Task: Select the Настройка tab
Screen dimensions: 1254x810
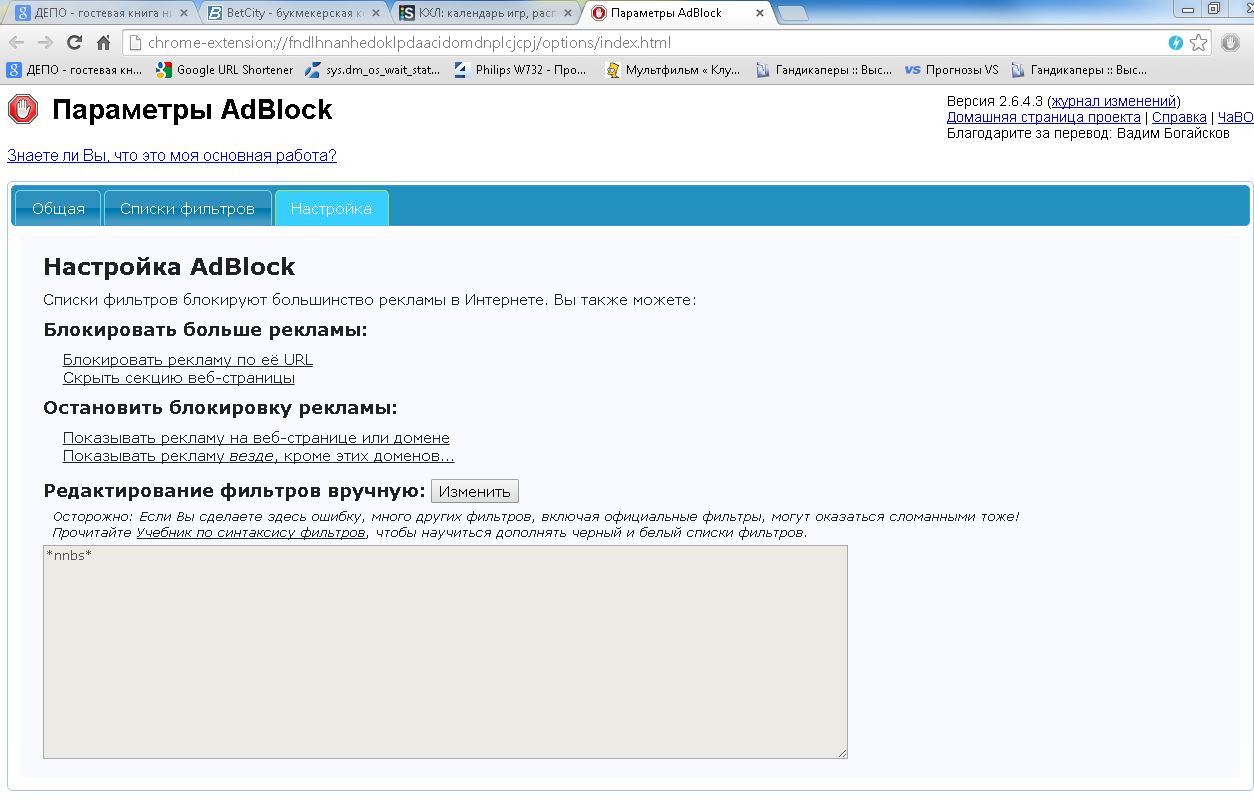Action: click(331, 208)
